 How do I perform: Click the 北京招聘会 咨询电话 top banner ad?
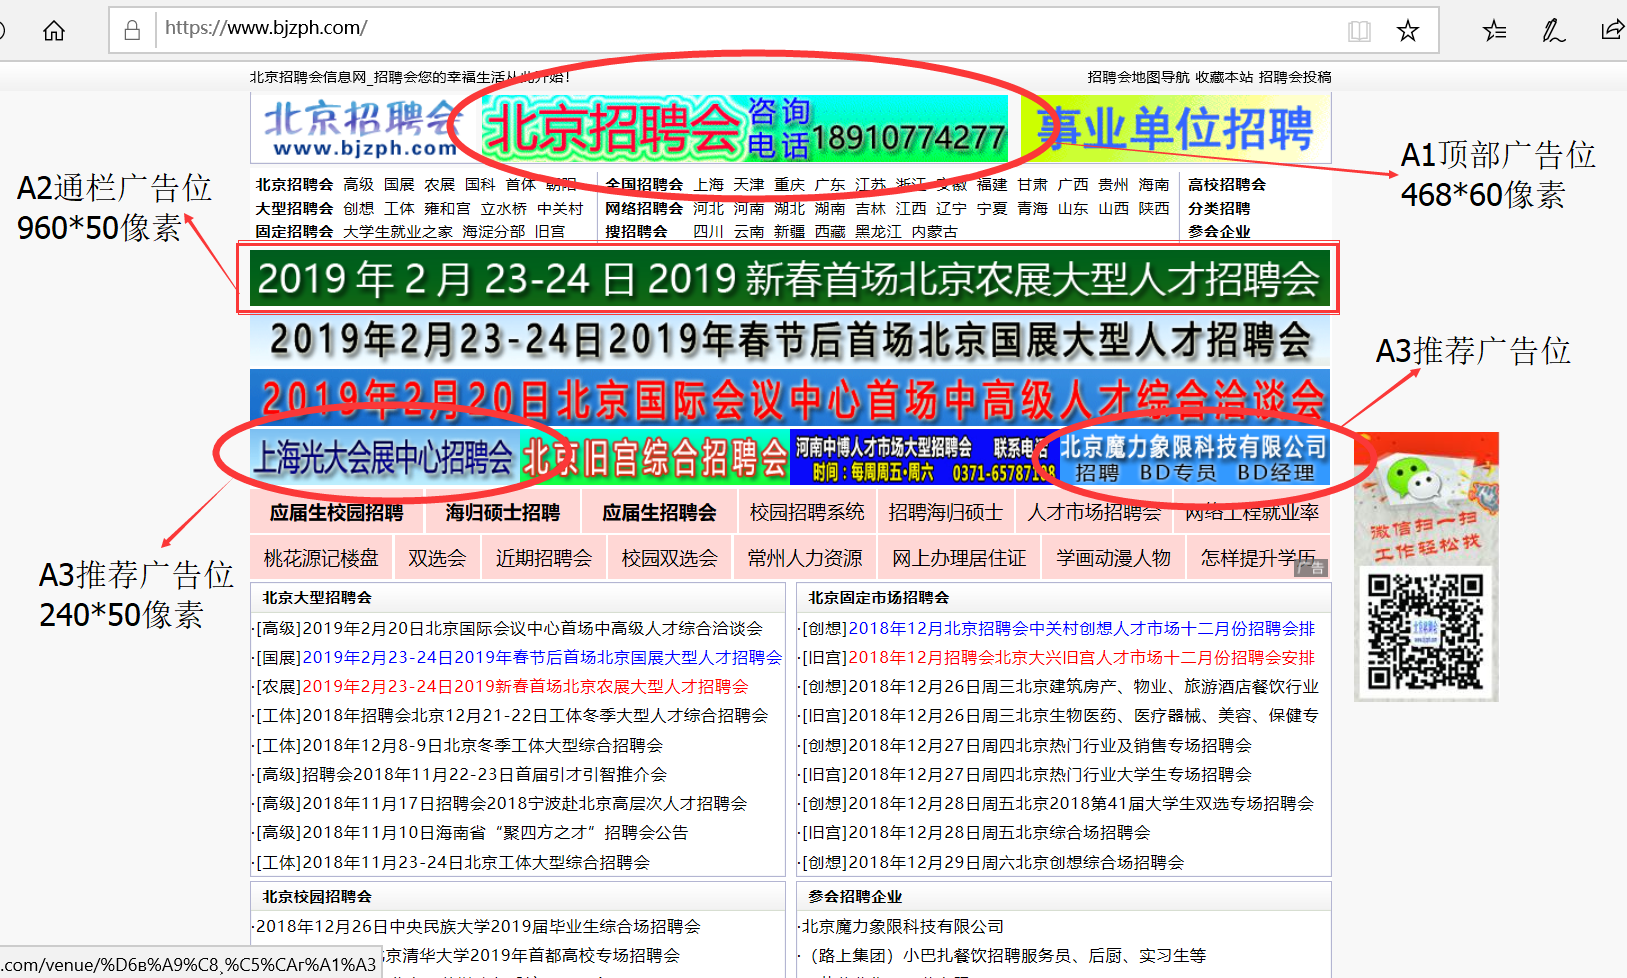pos(745,129)
